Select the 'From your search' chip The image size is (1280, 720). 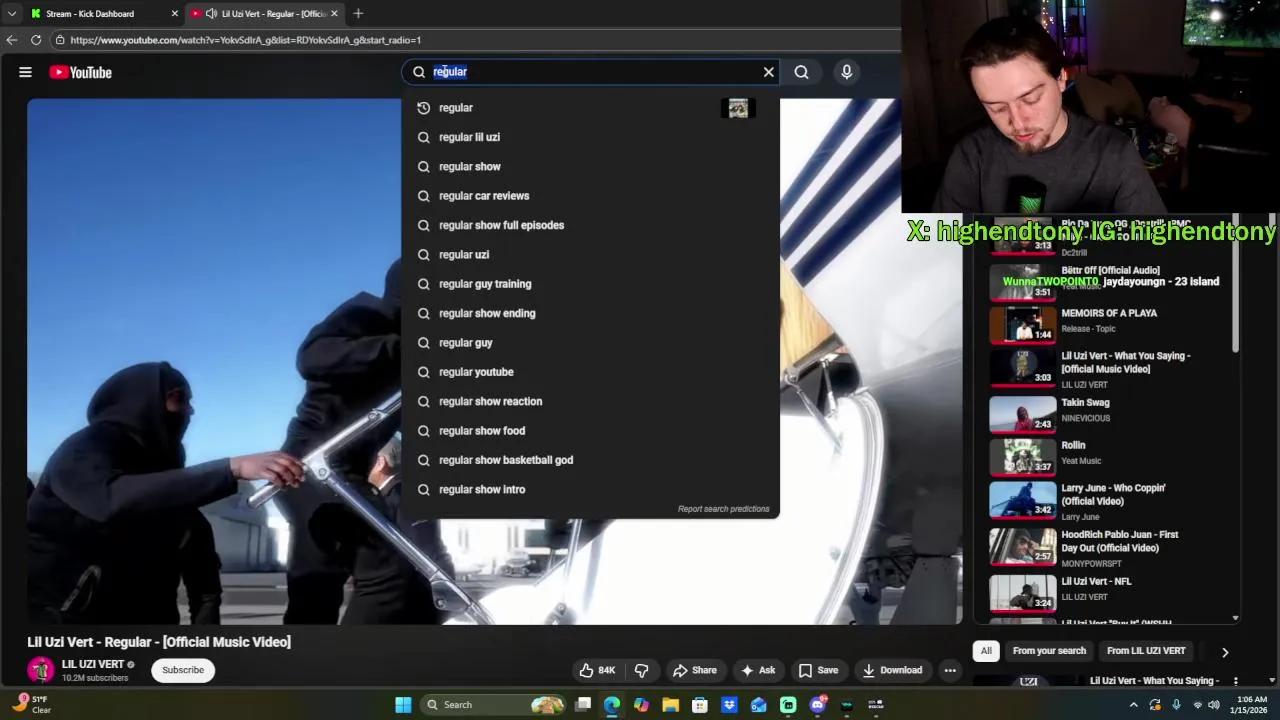coord(1049,651)
